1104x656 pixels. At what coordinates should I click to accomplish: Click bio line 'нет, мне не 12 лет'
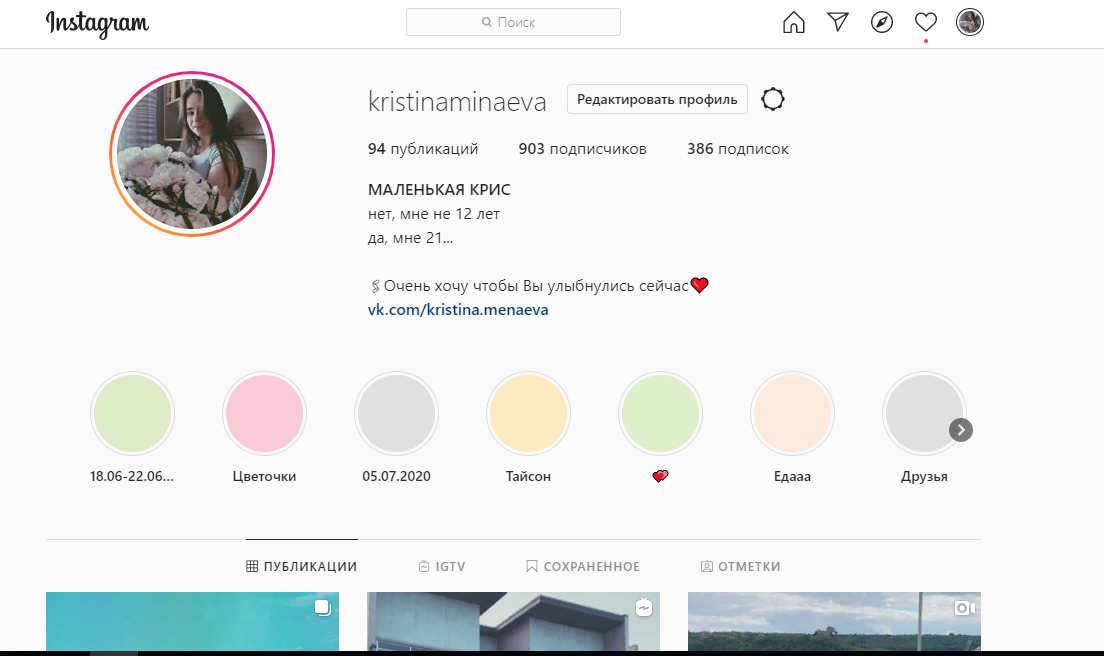(434, 214)
